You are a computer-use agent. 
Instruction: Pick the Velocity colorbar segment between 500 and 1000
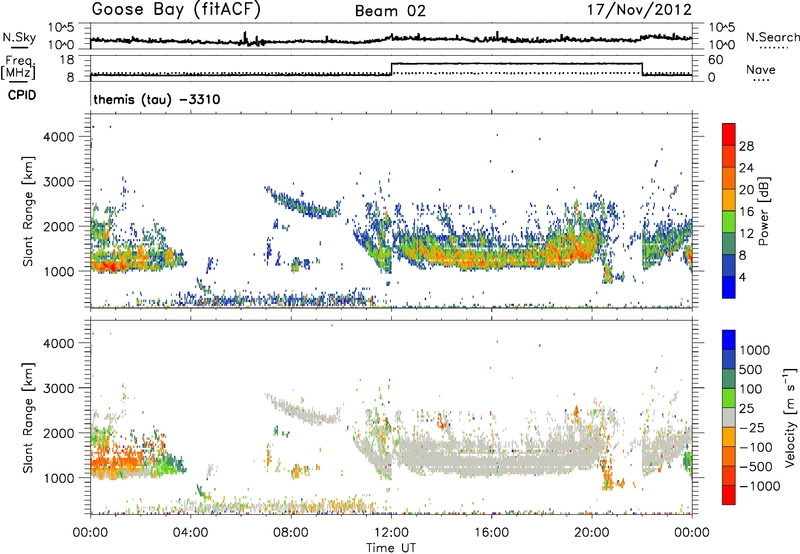click(729, 359)
